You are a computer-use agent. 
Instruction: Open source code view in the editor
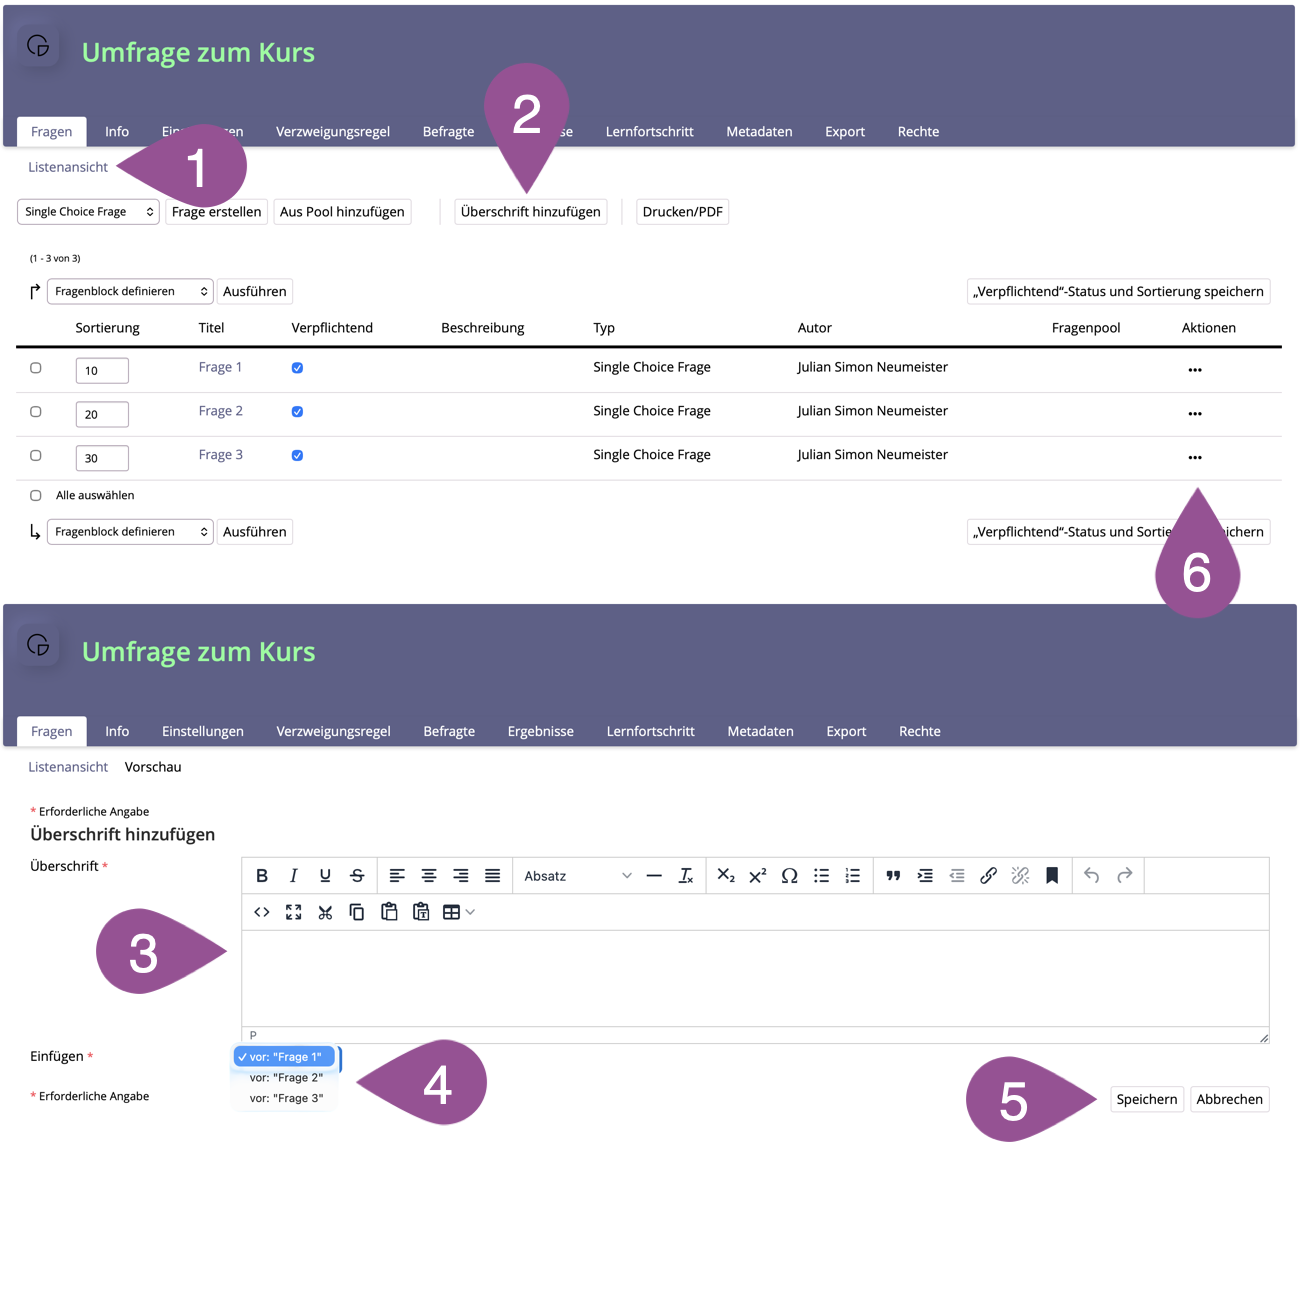click(262, 912)
